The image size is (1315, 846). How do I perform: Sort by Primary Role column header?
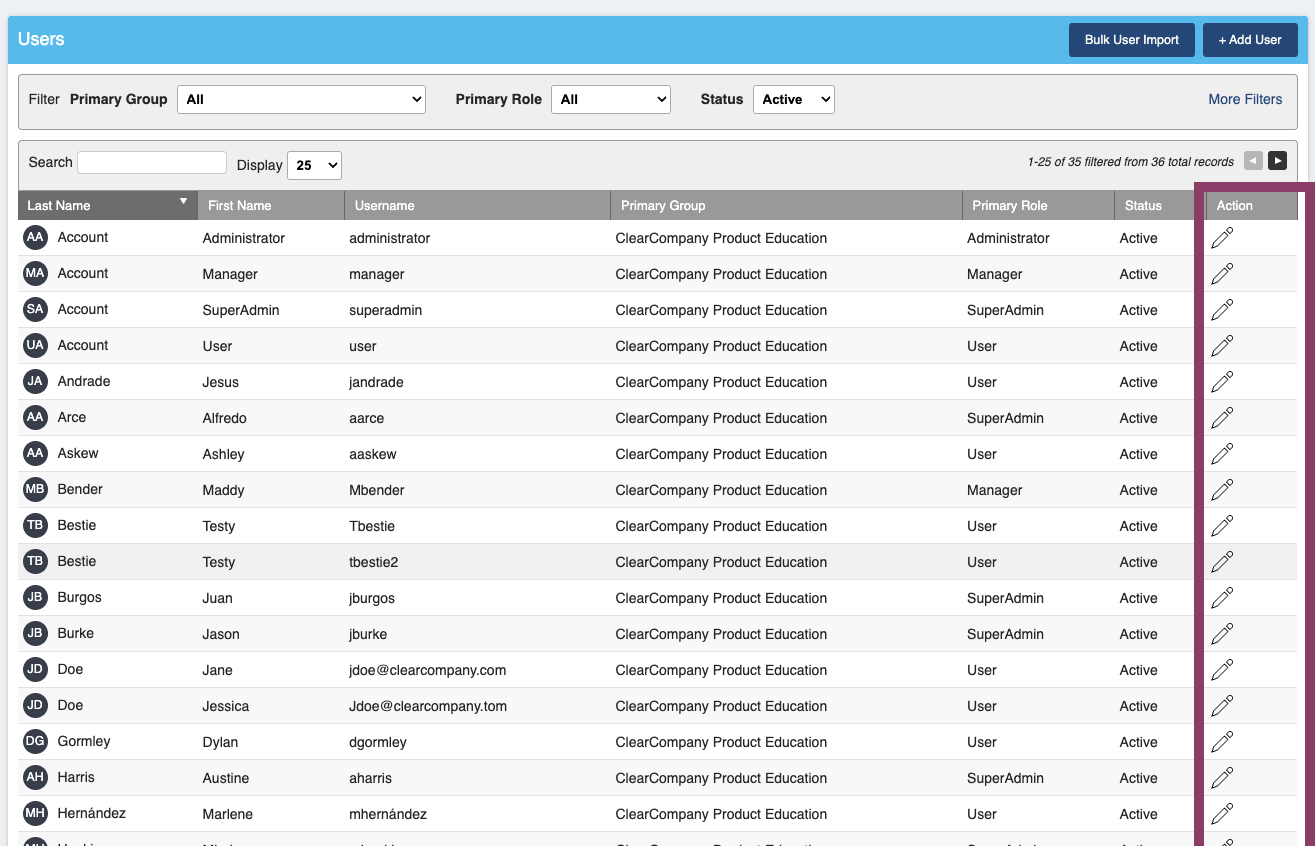click(x=1038, y=205)
